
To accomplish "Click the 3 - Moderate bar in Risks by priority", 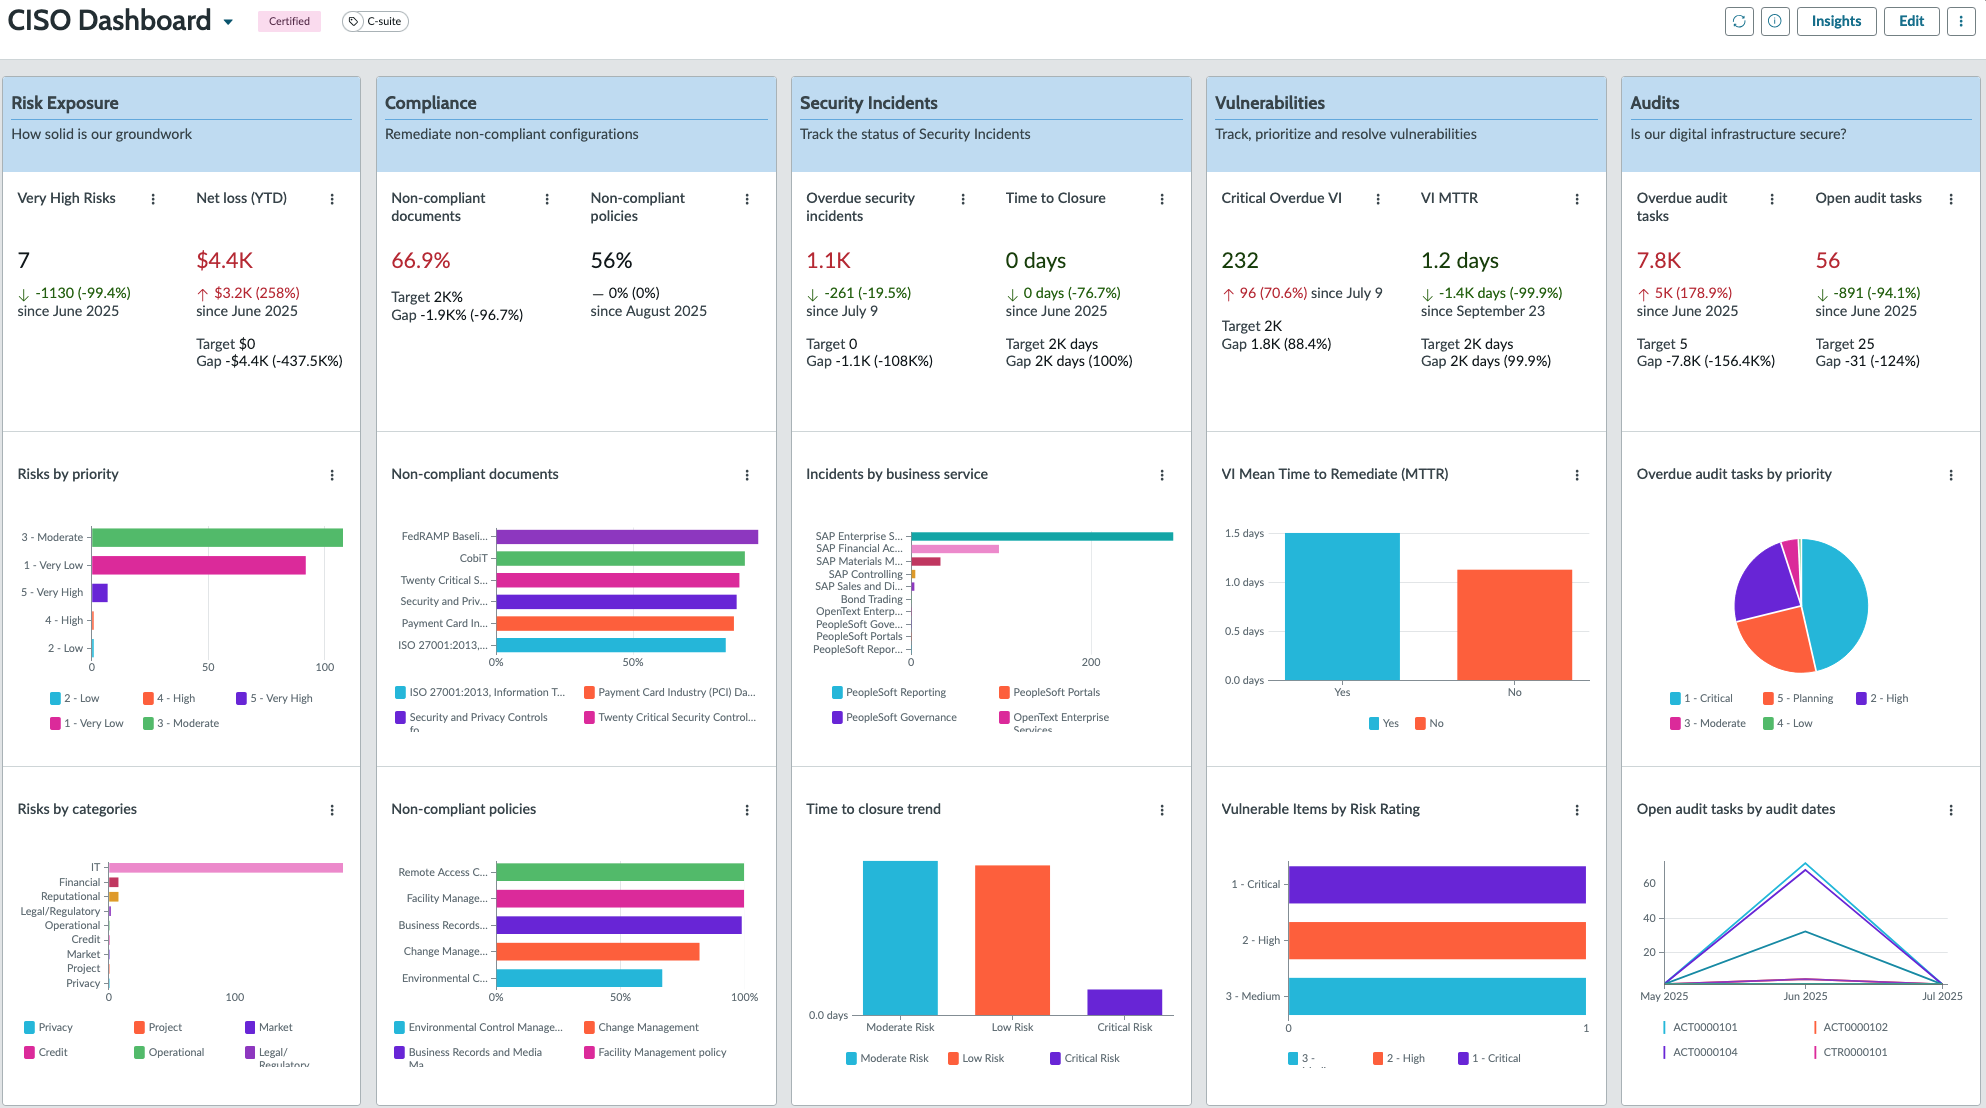I will [217, 538].
